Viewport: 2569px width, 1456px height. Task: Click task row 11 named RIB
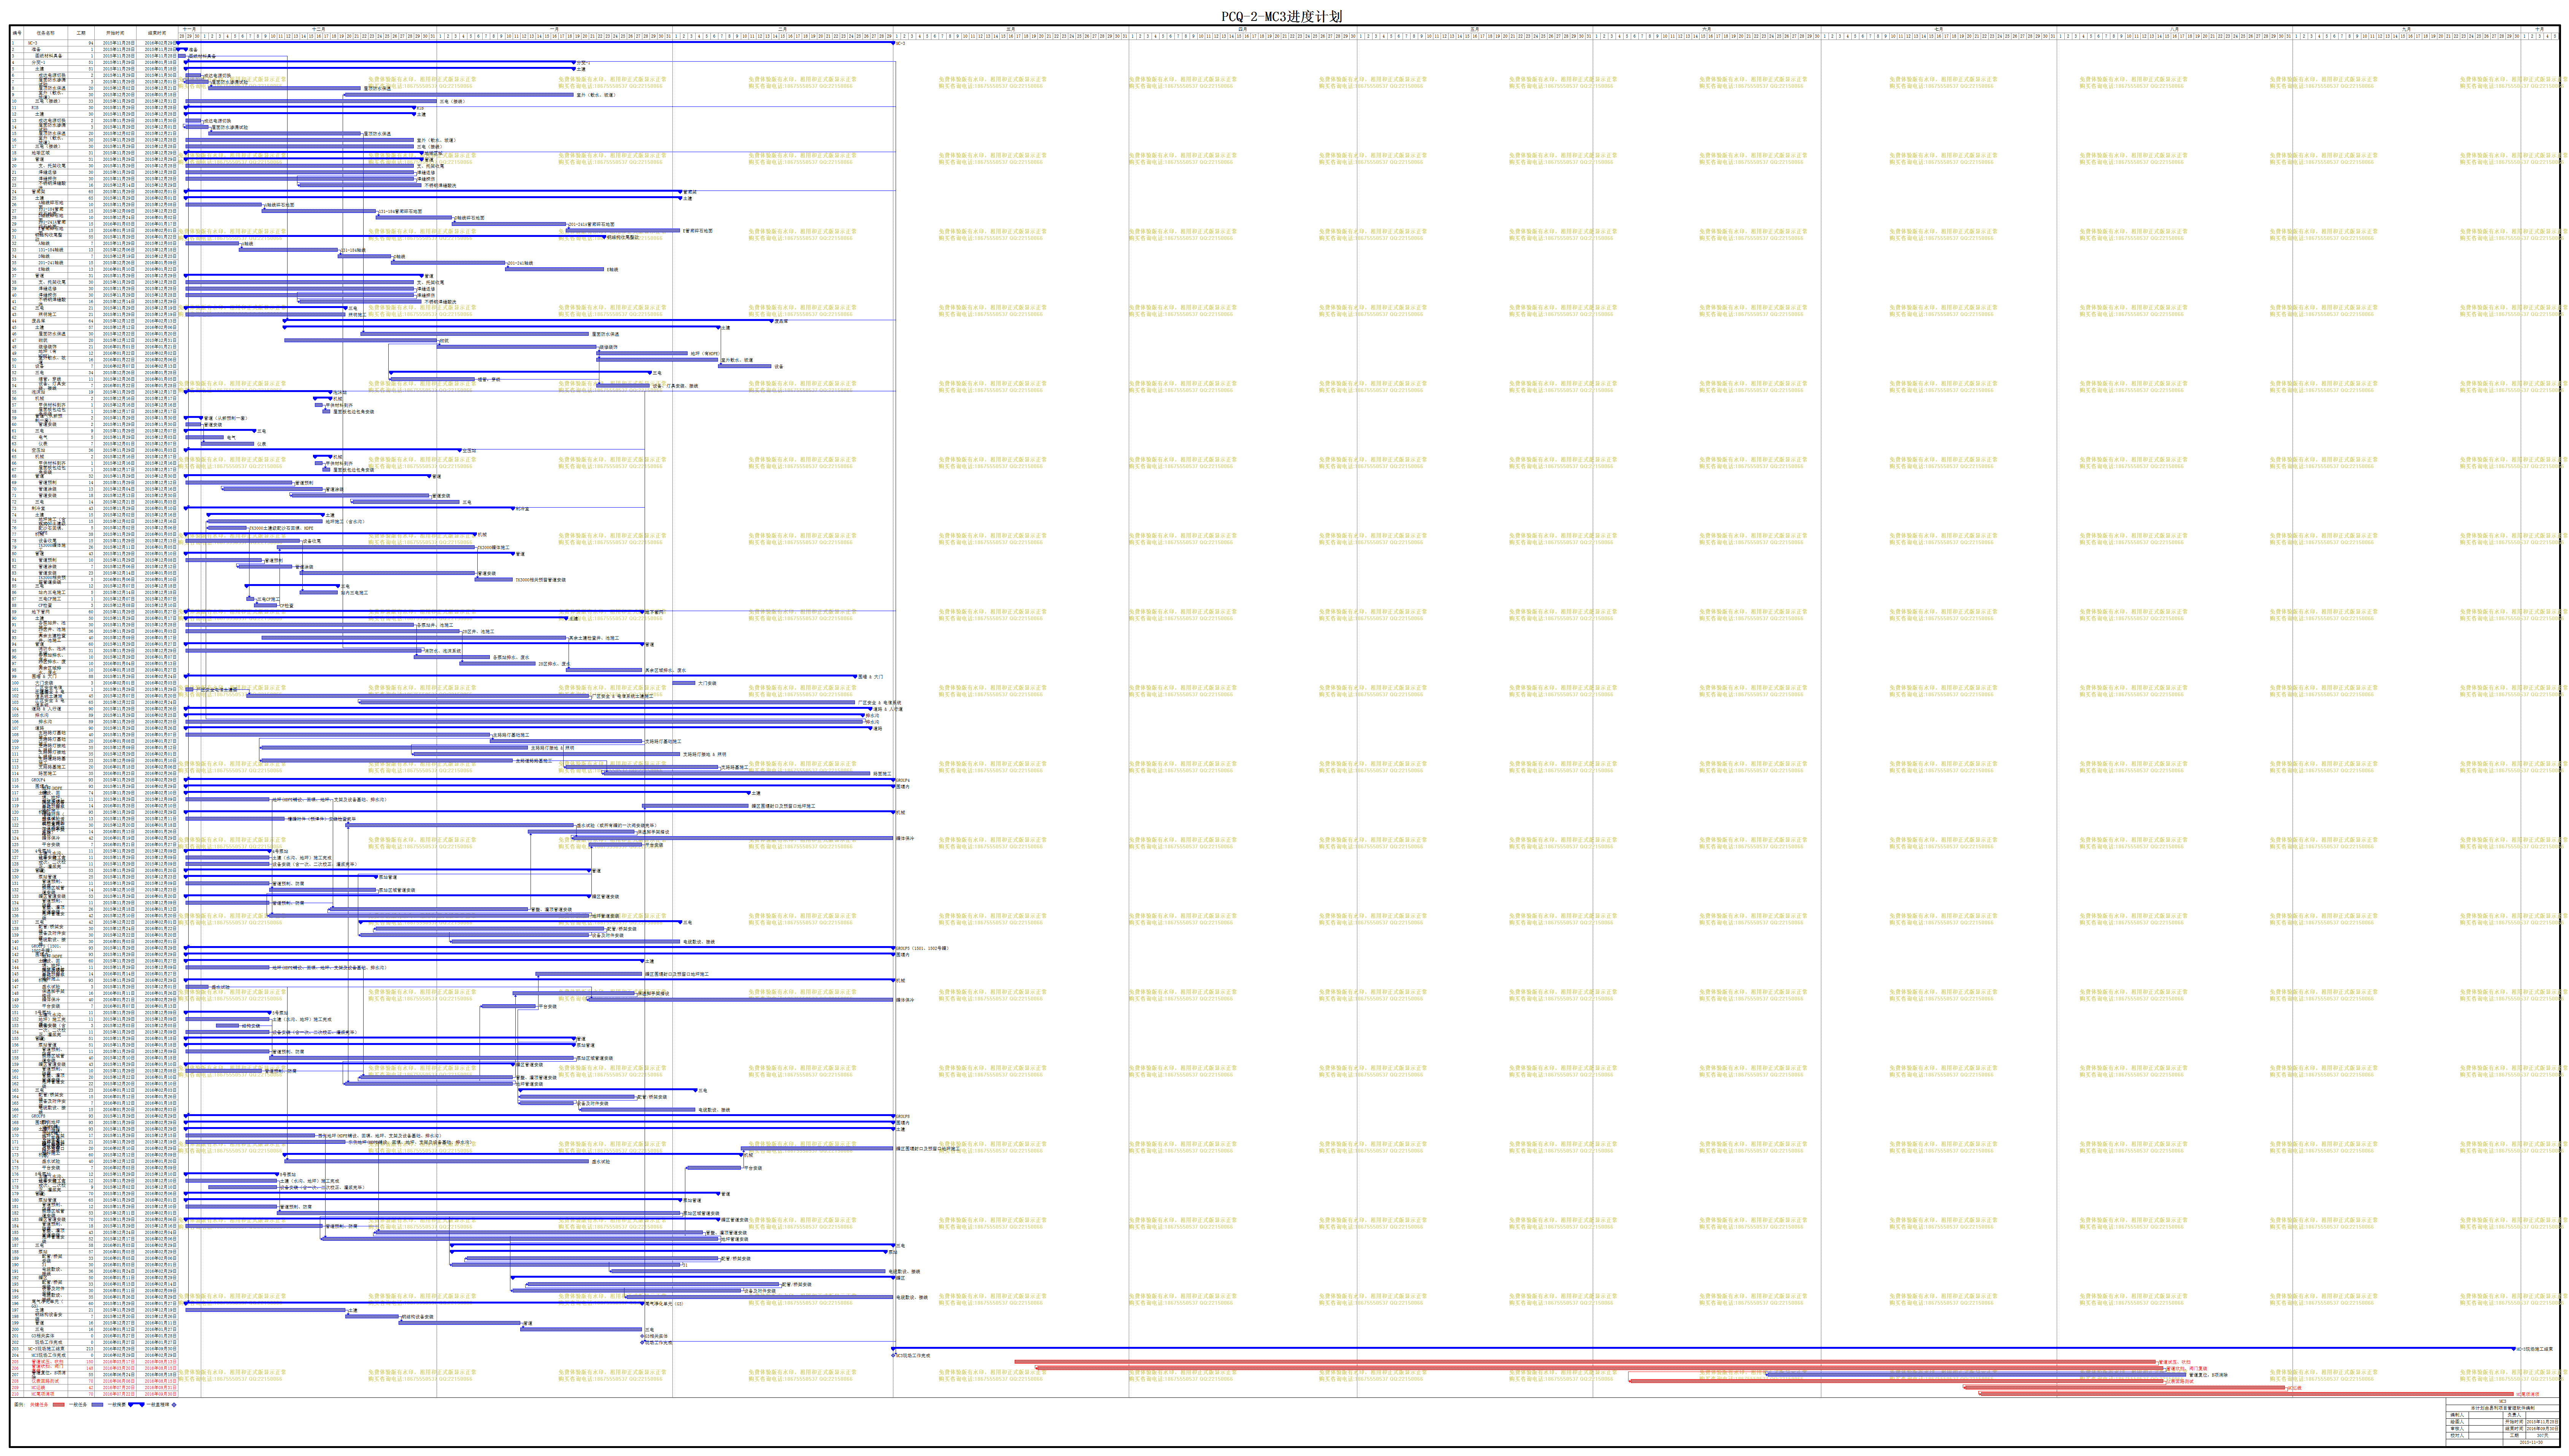coord(94,108)
